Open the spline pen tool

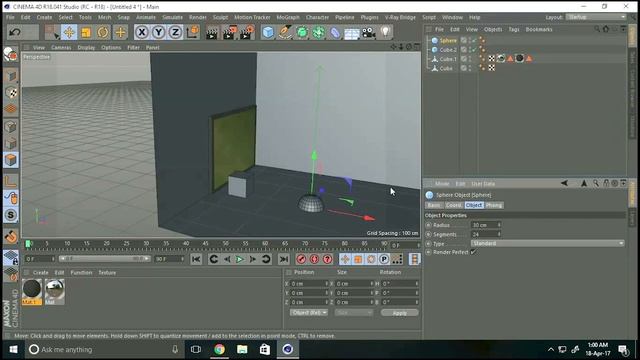point(285,32)
